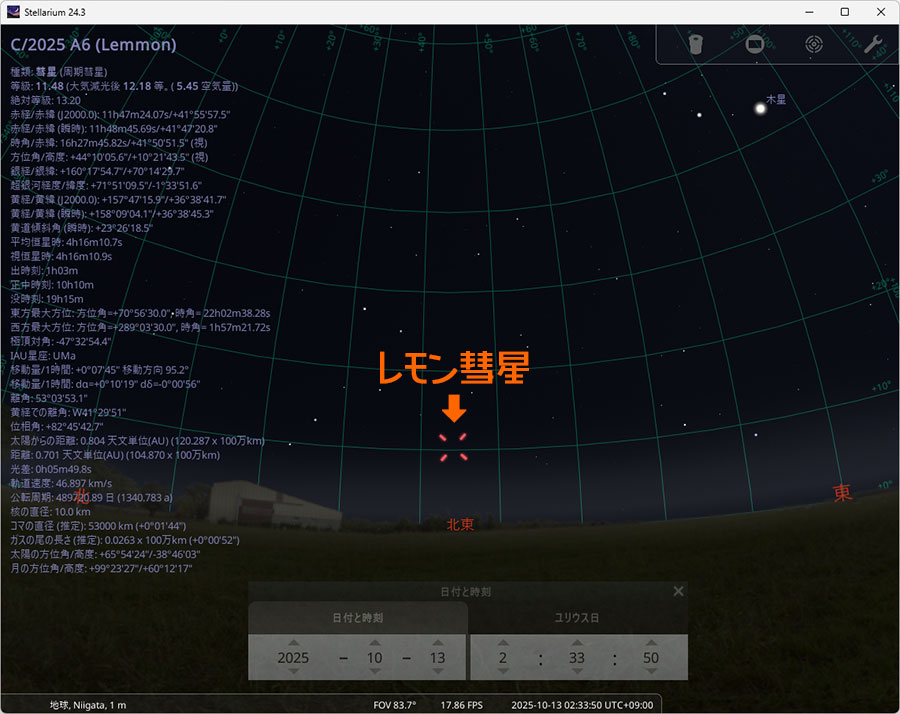Toggle the Telrad sight icon
The height and width of the screenshot is (714, 900).
(x=814, y=44)
